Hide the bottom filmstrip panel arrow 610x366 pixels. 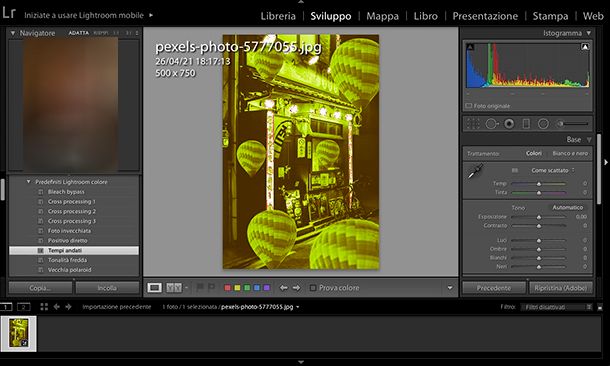coord(301,362)
